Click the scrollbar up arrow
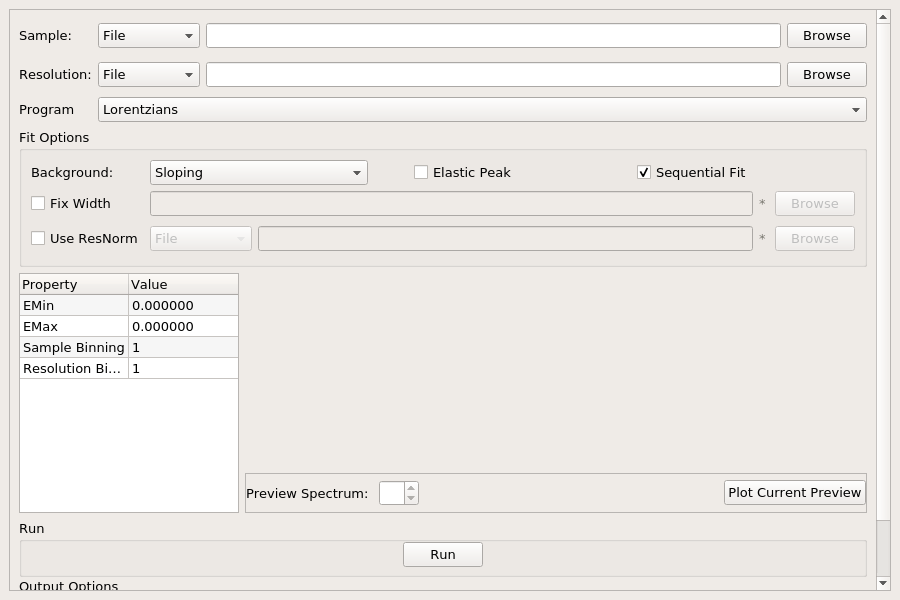This screenshot has height=600, width=900. (x=883, y=17)
